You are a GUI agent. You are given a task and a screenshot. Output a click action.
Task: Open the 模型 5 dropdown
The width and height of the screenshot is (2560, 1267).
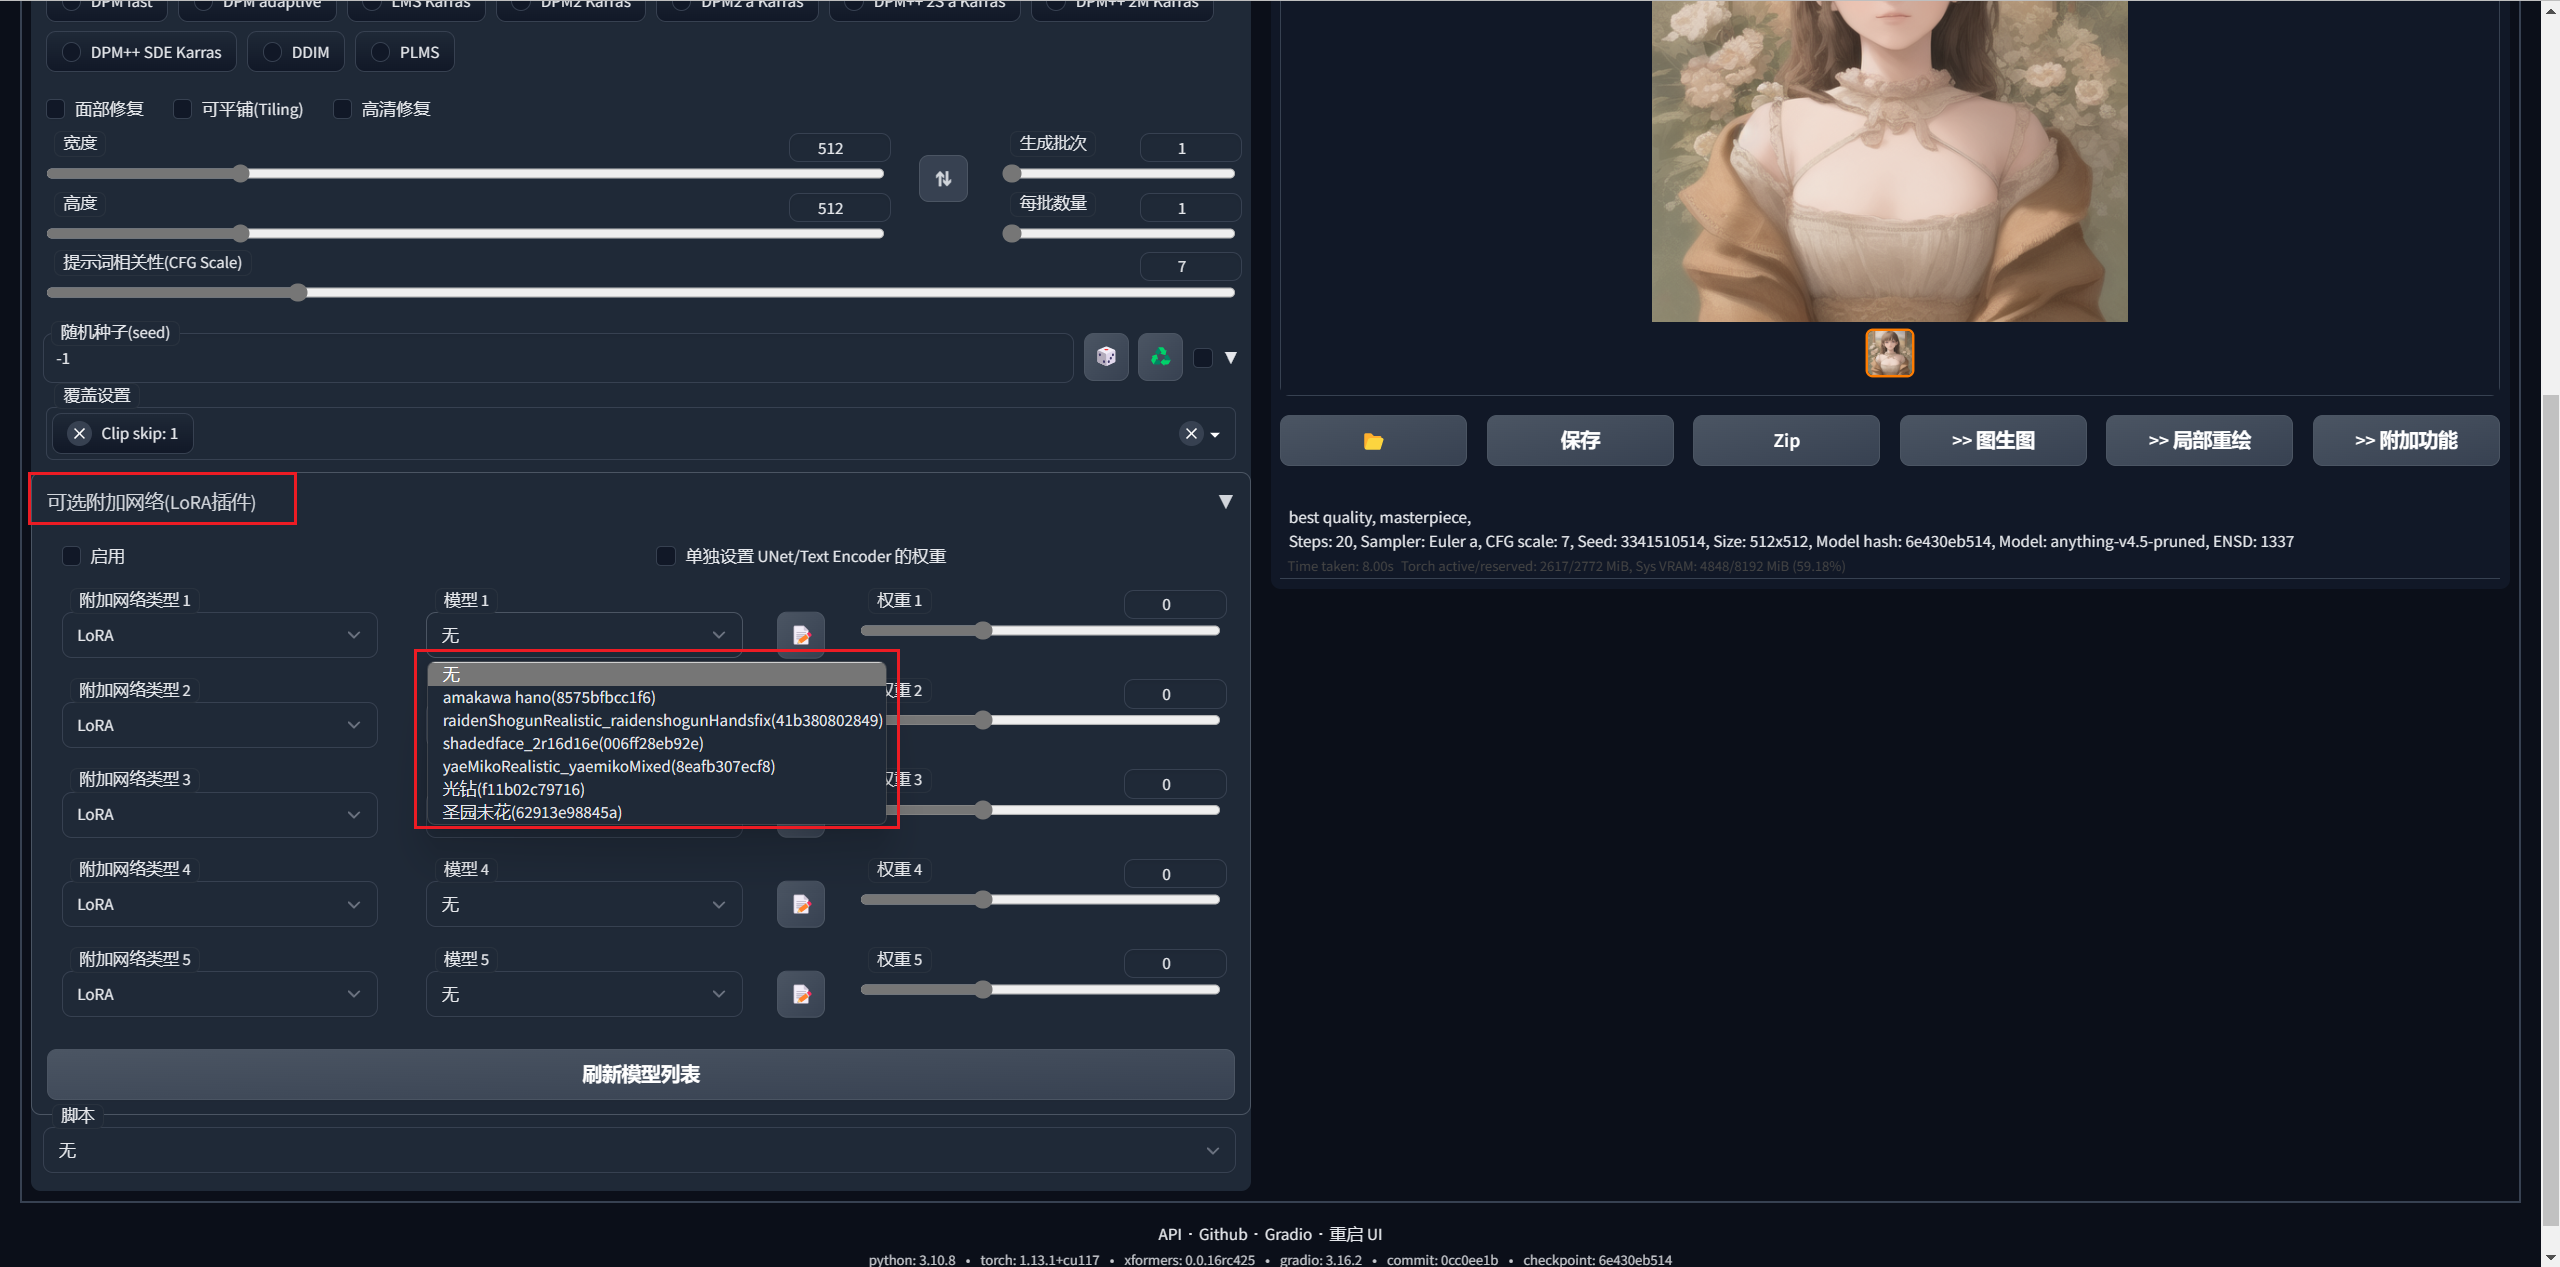pos(584,994)
